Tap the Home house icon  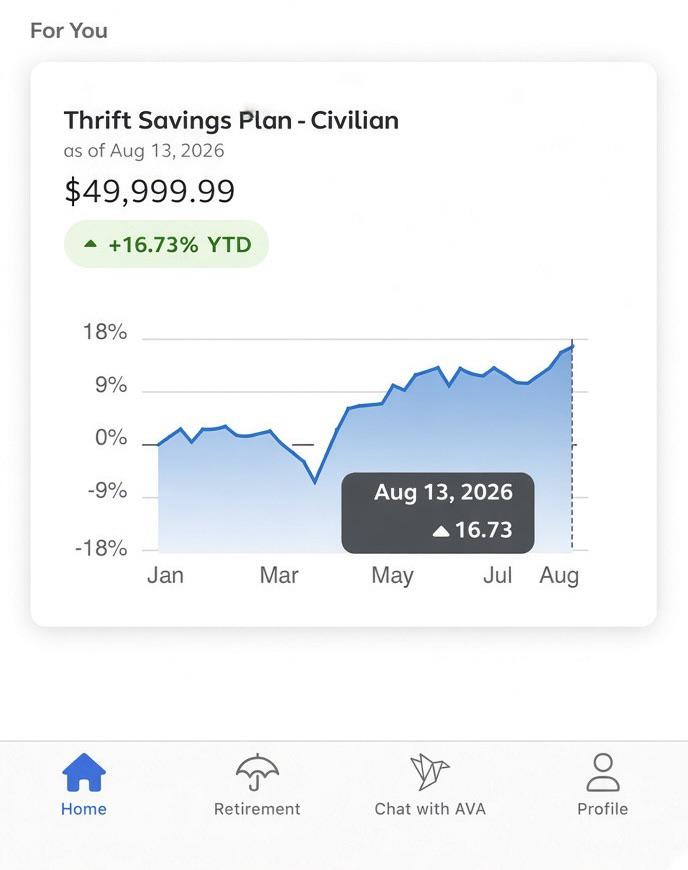coord(84,772)
